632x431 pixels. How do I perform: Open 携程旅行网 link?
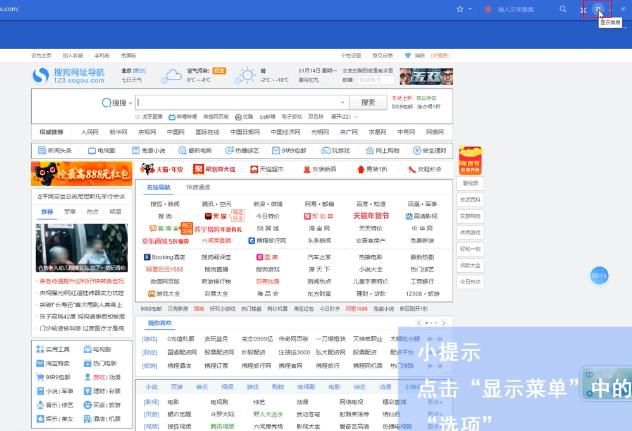[x=267, y=241]
